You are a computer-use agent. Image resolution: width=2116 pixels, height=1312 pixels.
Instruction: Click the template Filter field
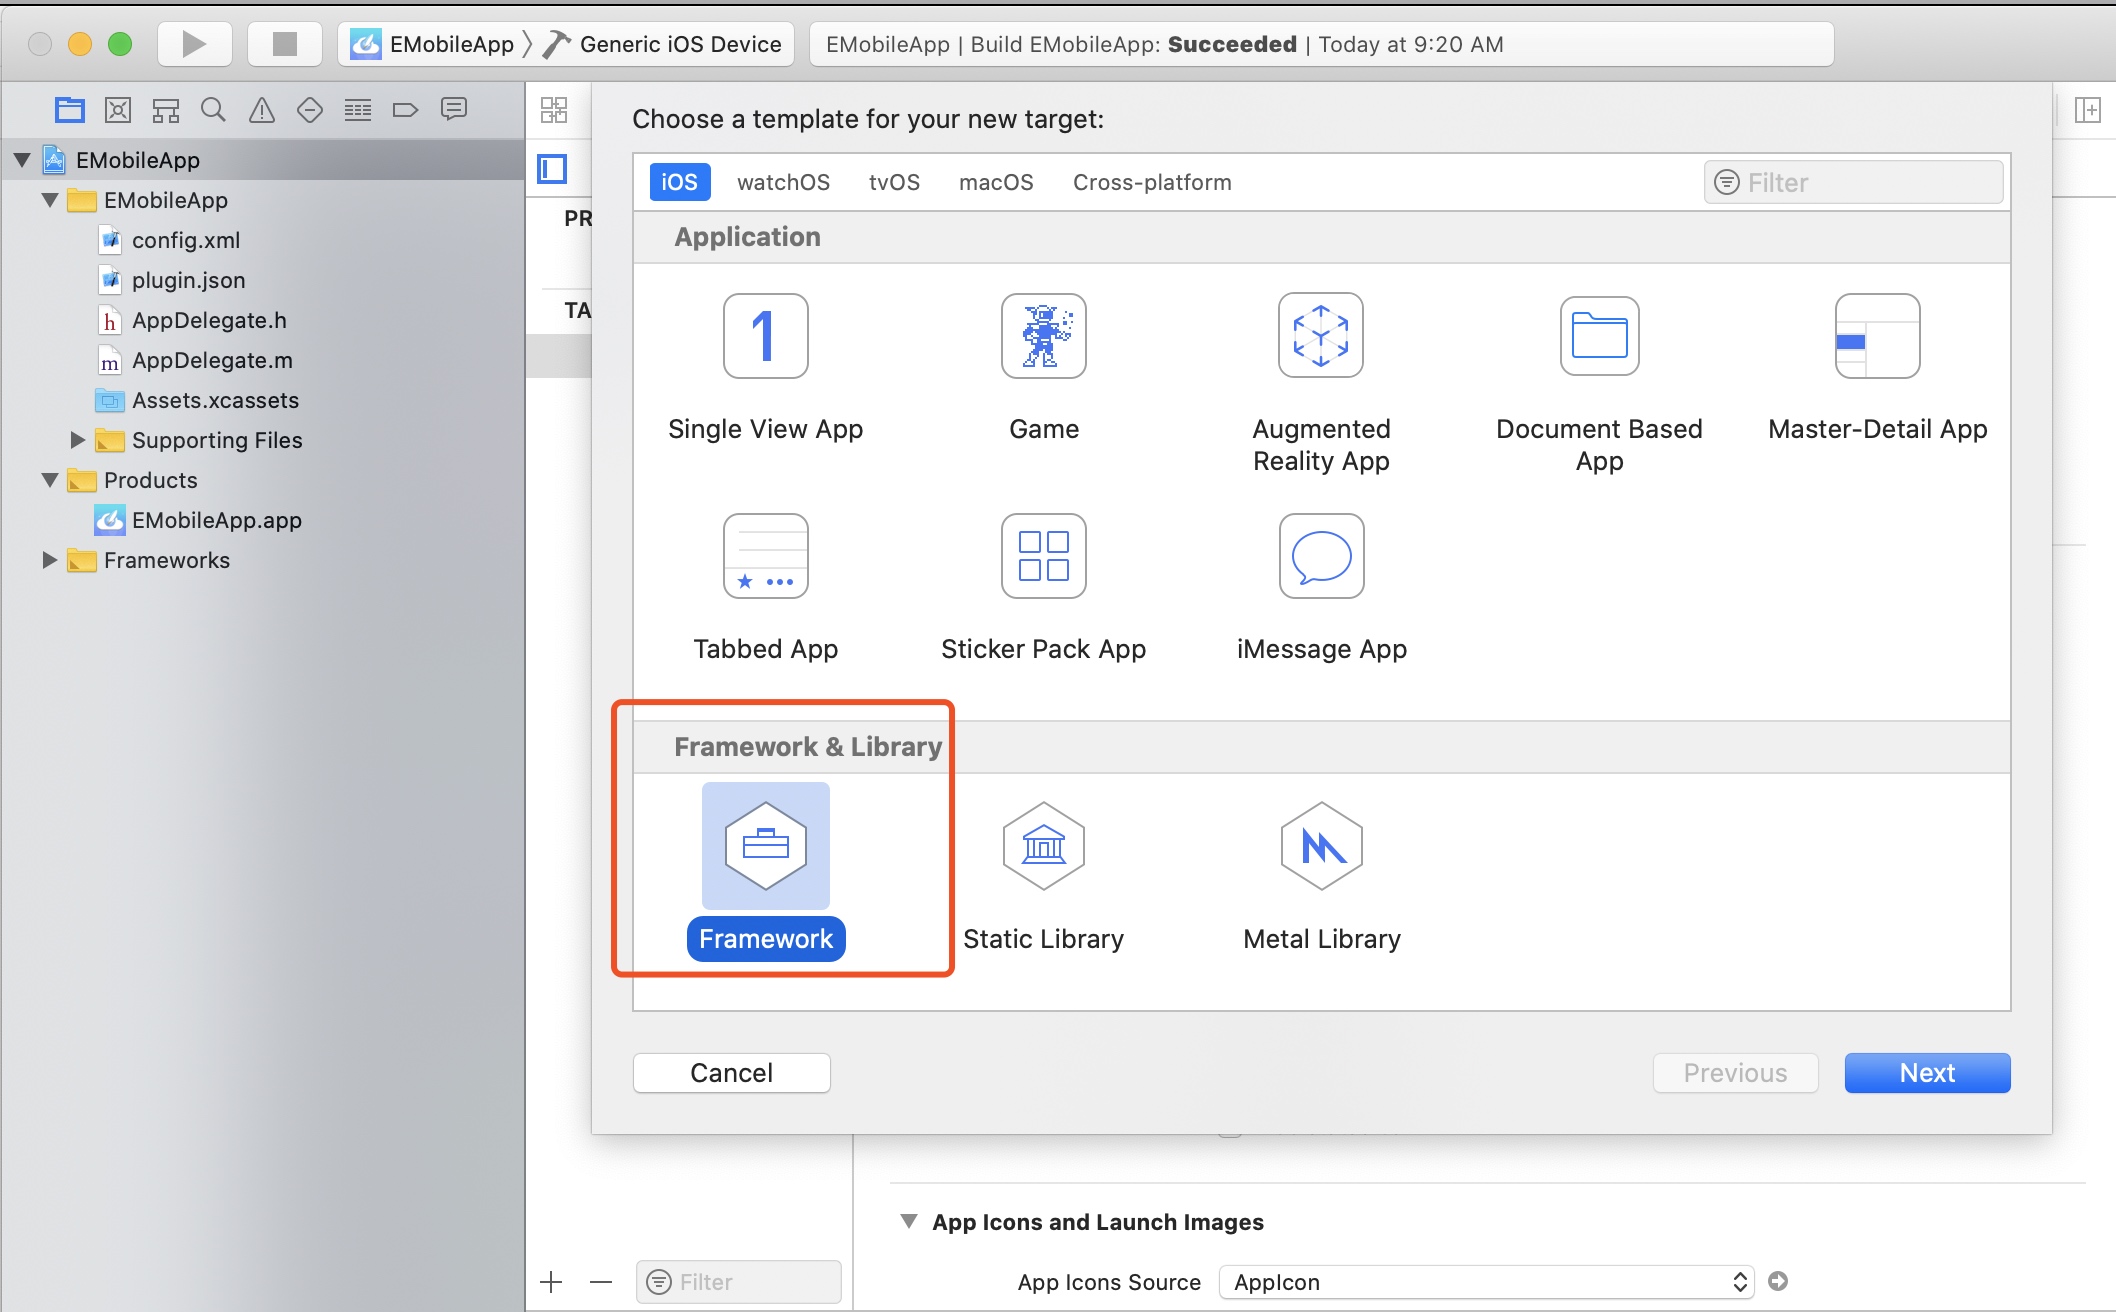[x=1854, y=182]
